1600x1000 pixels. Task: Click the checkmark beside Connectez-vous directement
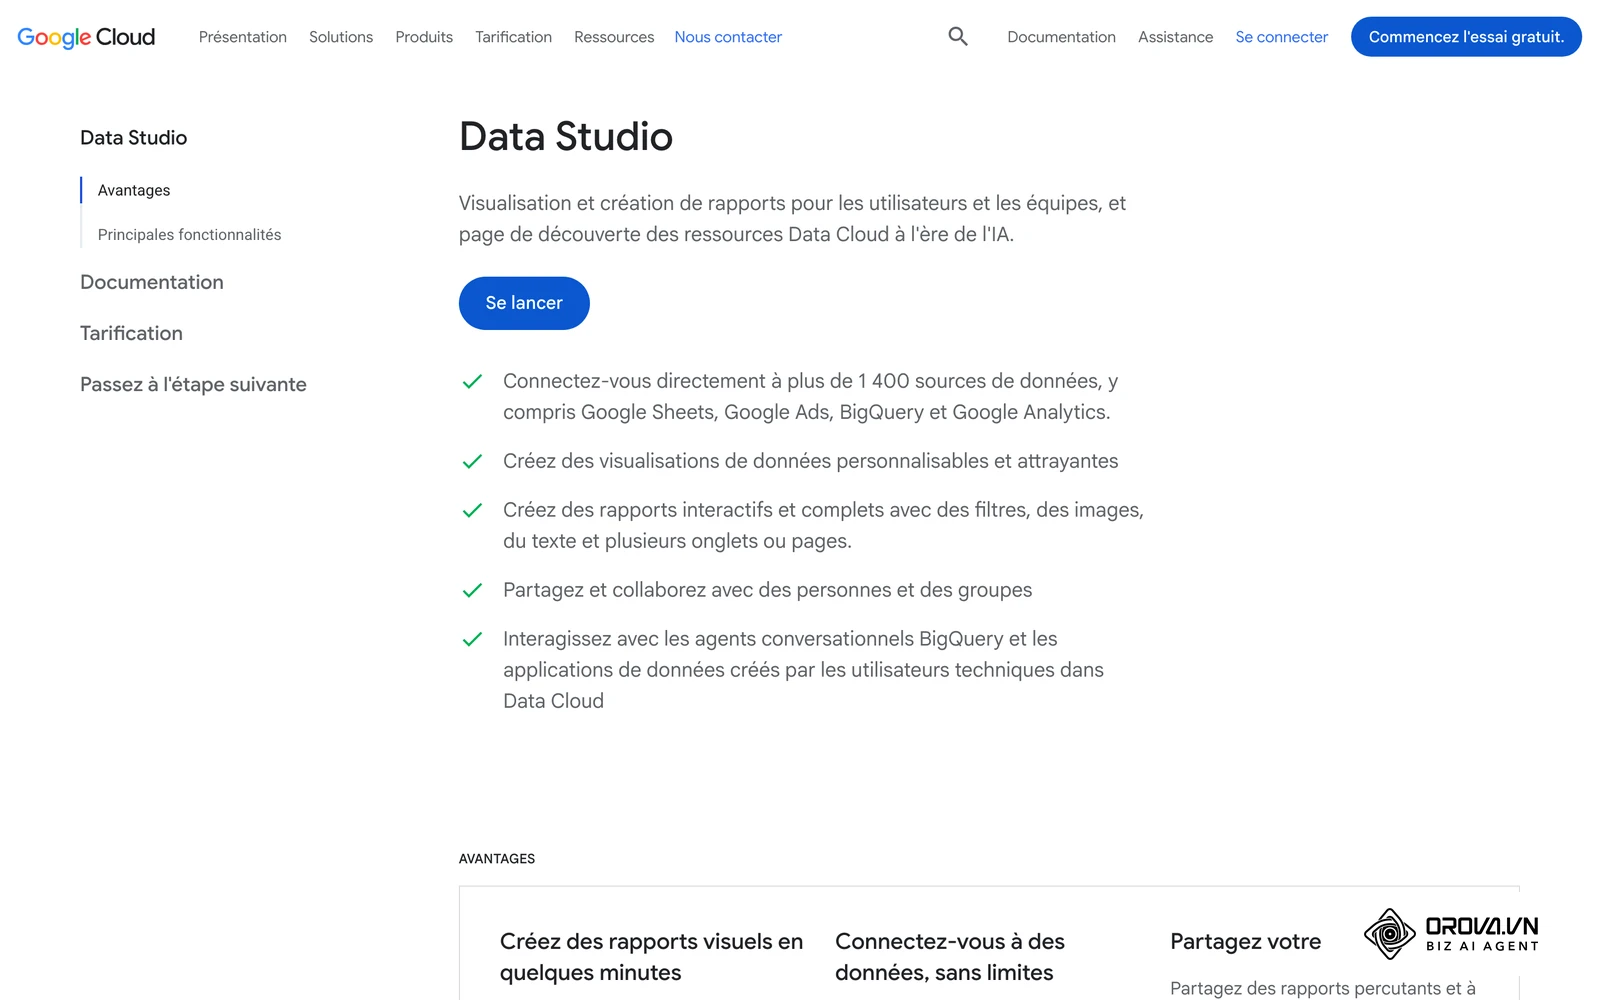pyautogui.click(x=472, y=381)
